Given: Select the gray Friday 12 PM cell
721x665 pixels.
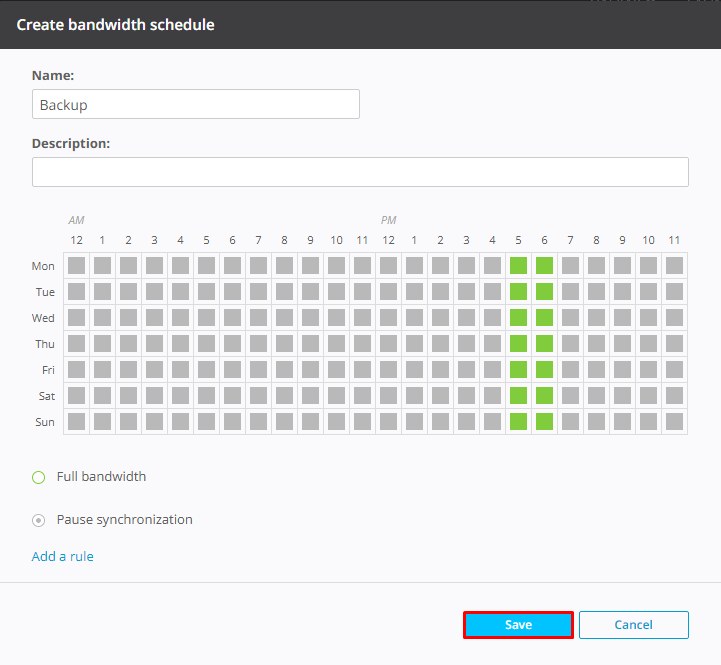Looking at the screenshot, I should 388,370.
